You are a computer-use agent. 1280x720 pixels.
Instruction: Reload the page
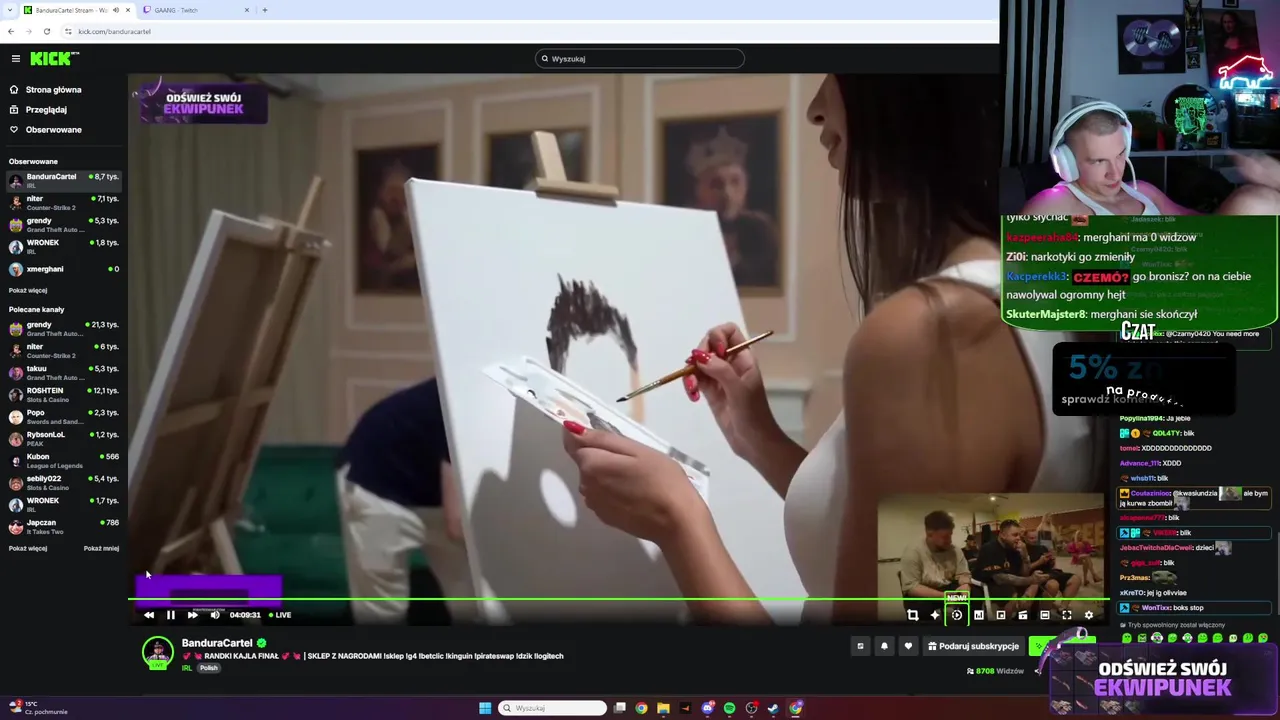tap(46, 31)
